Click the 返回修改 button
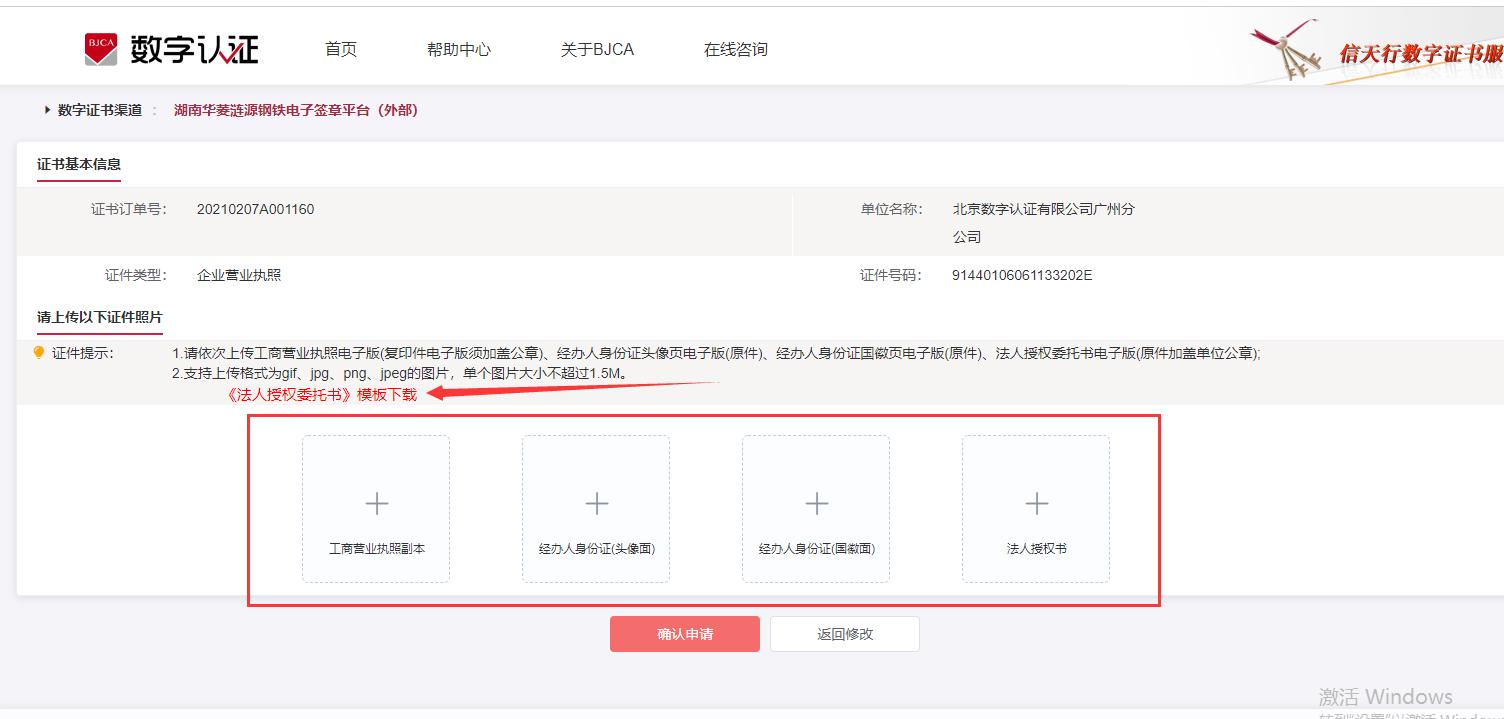Viewport: 1504px width, 719px height. [844, 633]
